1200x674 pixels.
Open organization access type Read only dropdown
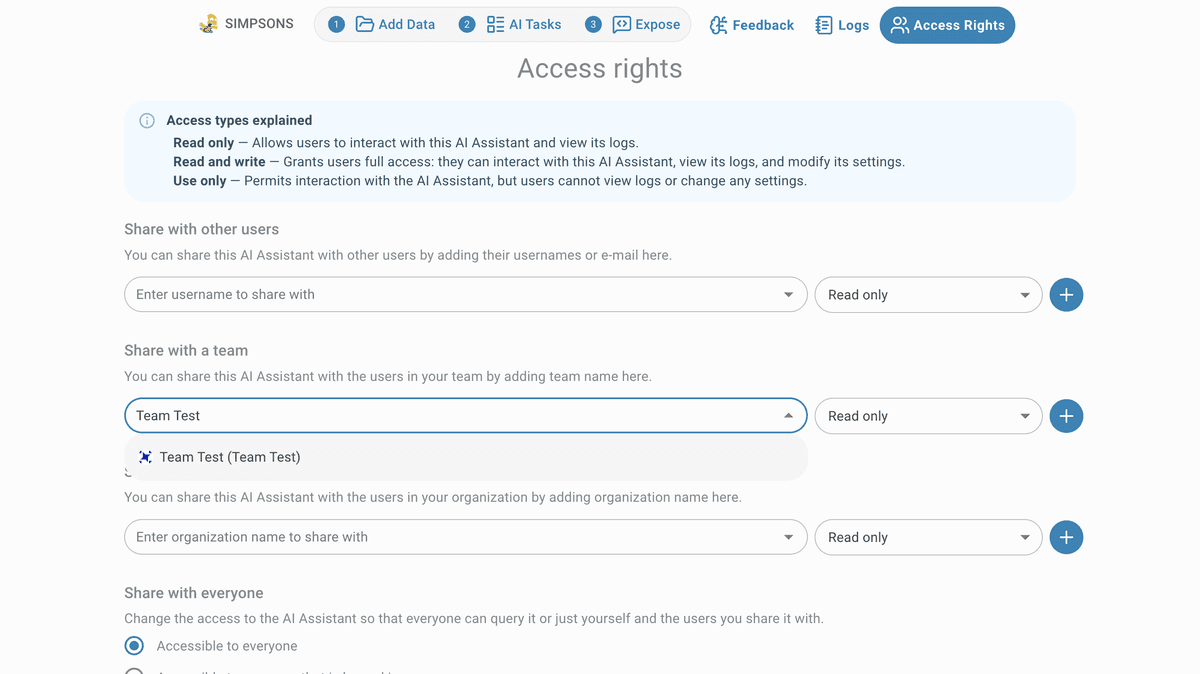[928, 537]
